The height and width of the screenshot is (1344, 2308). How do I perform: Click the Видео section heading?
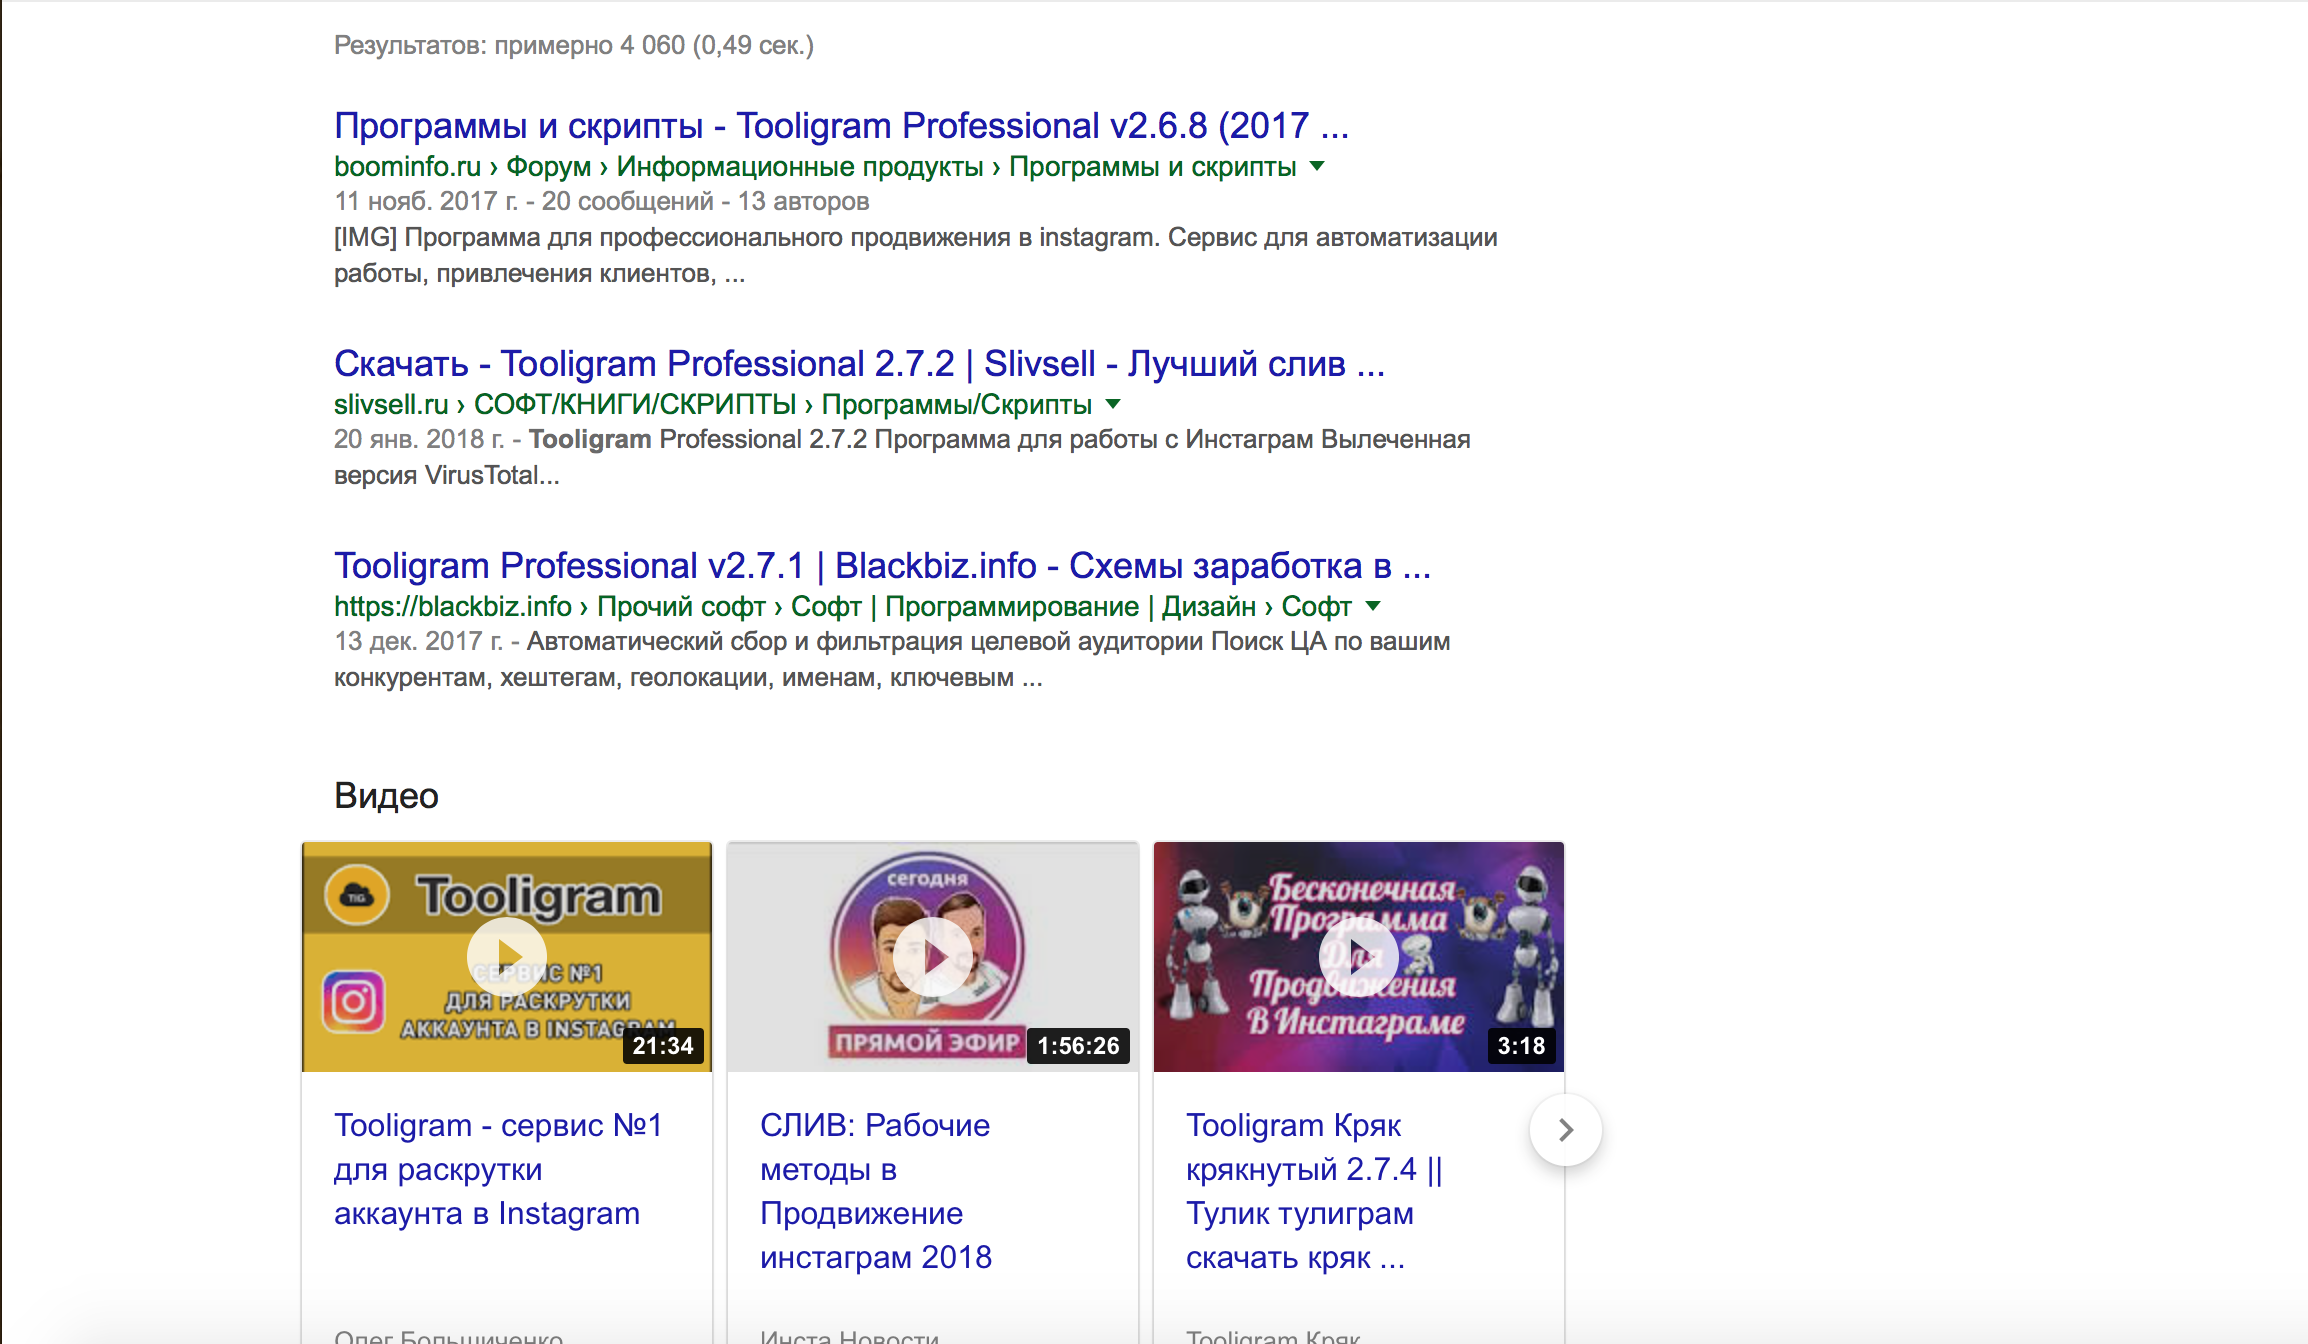click(386, 796)
